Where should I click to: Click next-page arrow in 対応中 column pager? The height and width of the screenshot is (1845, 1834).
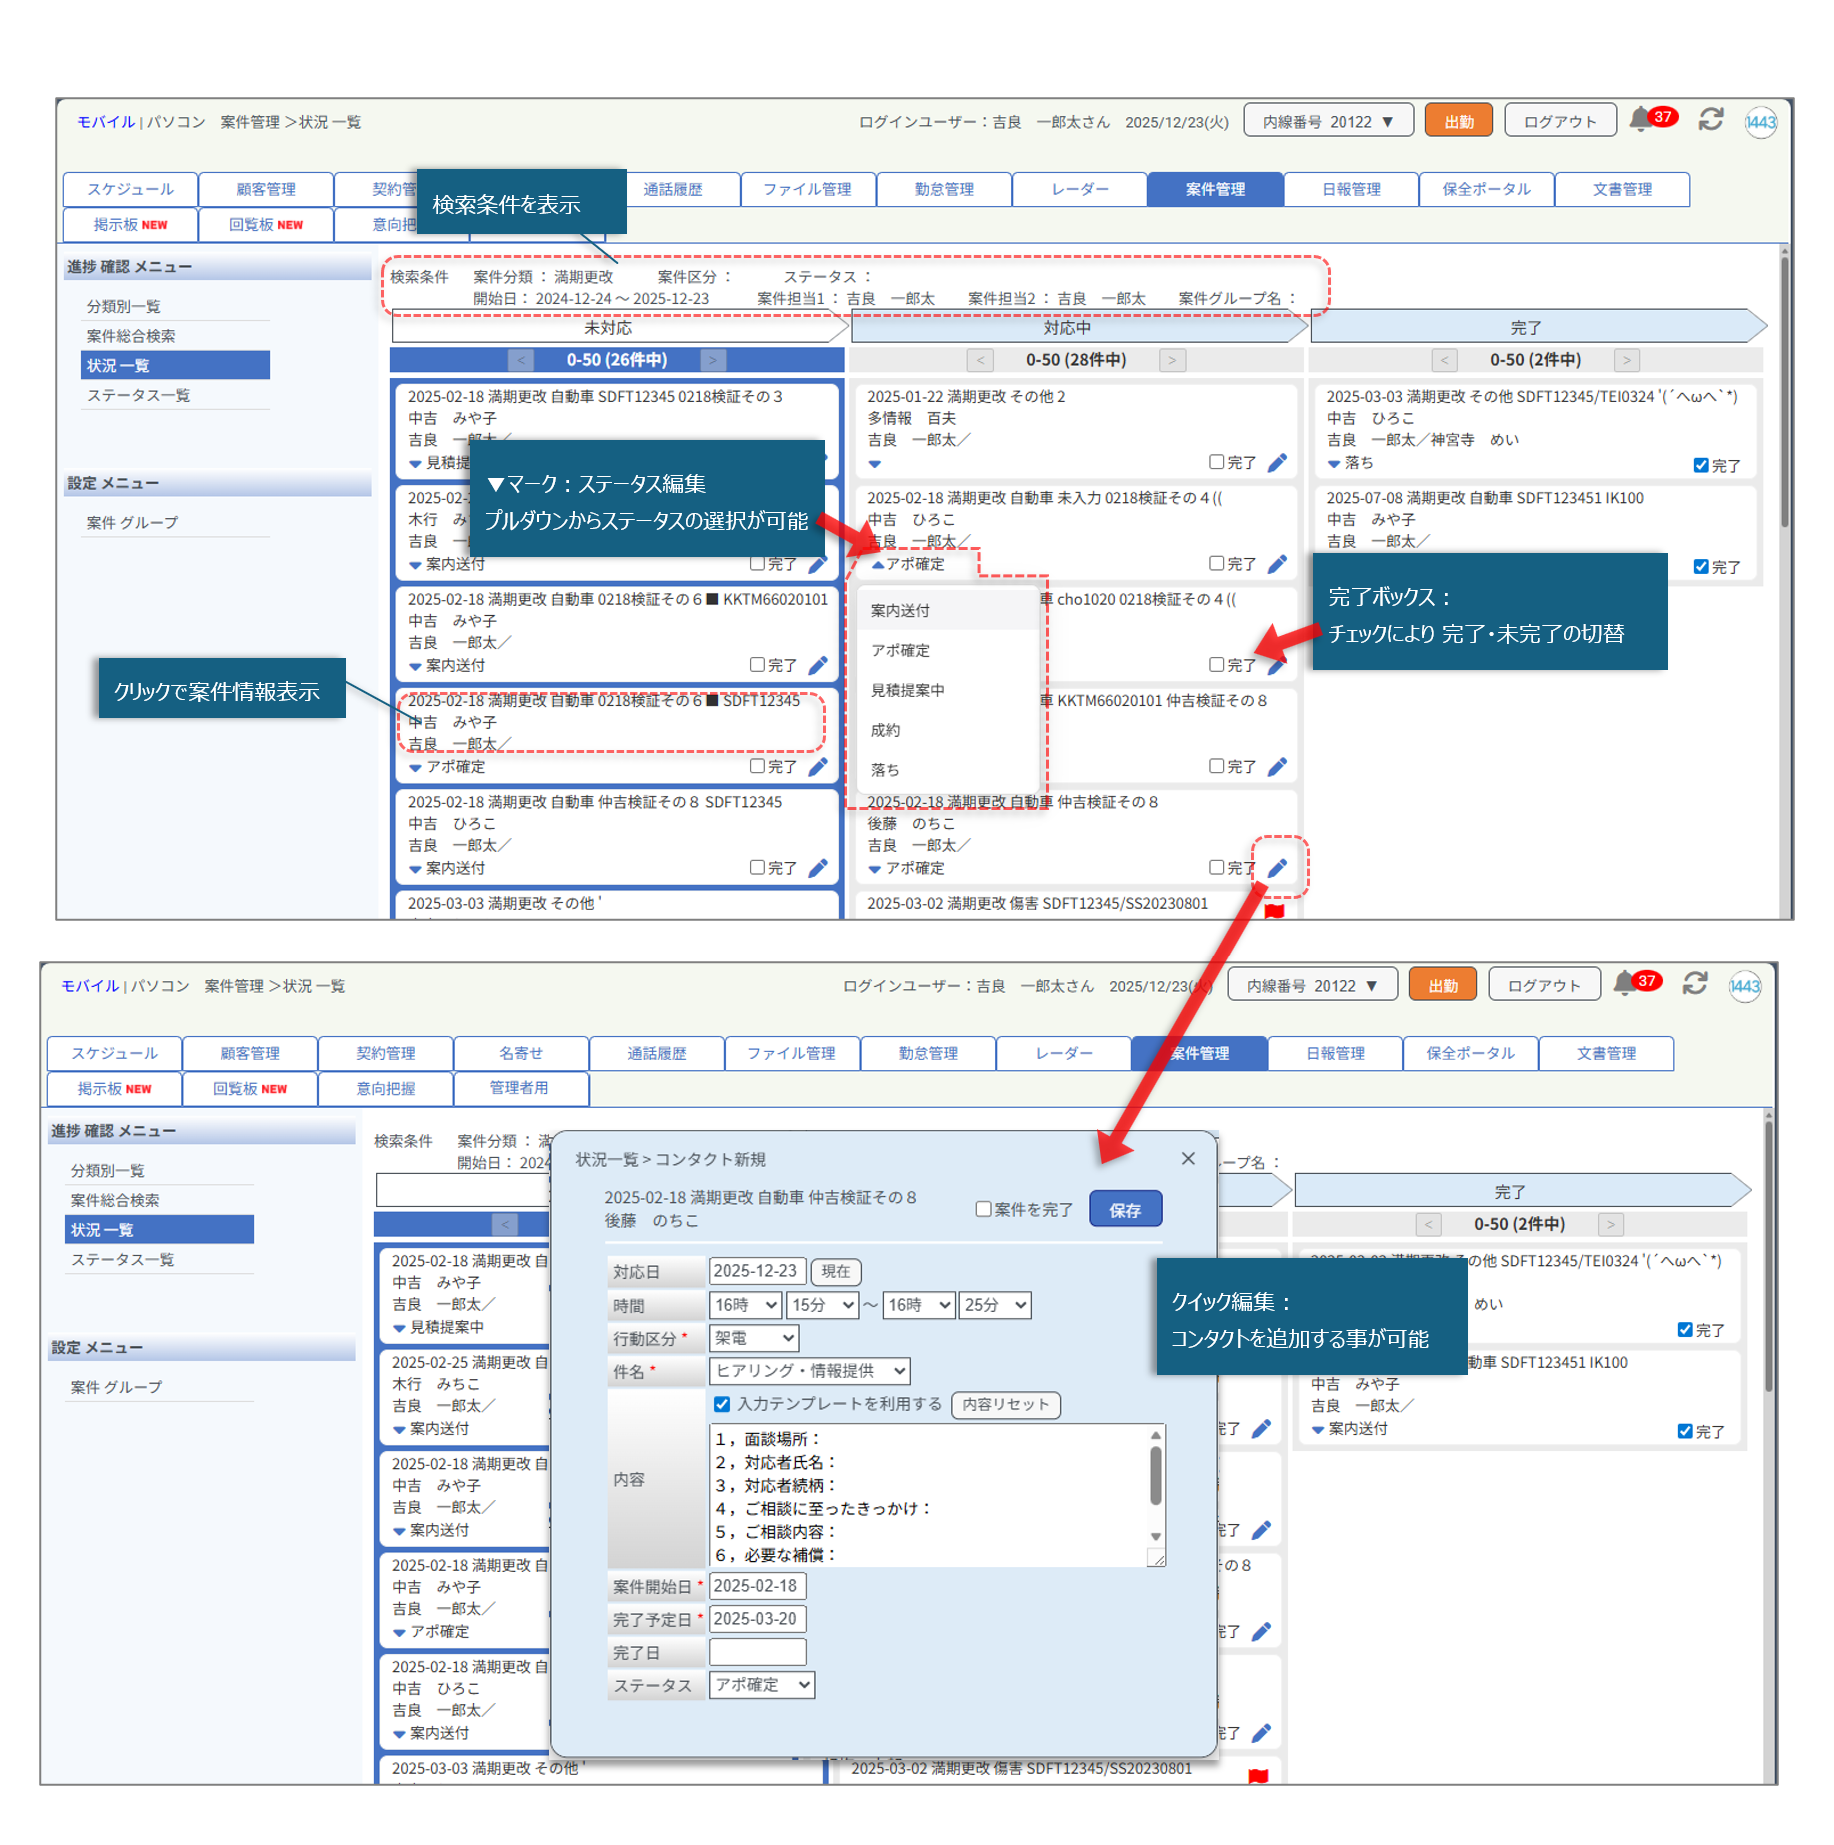(x=1172, y=360)
